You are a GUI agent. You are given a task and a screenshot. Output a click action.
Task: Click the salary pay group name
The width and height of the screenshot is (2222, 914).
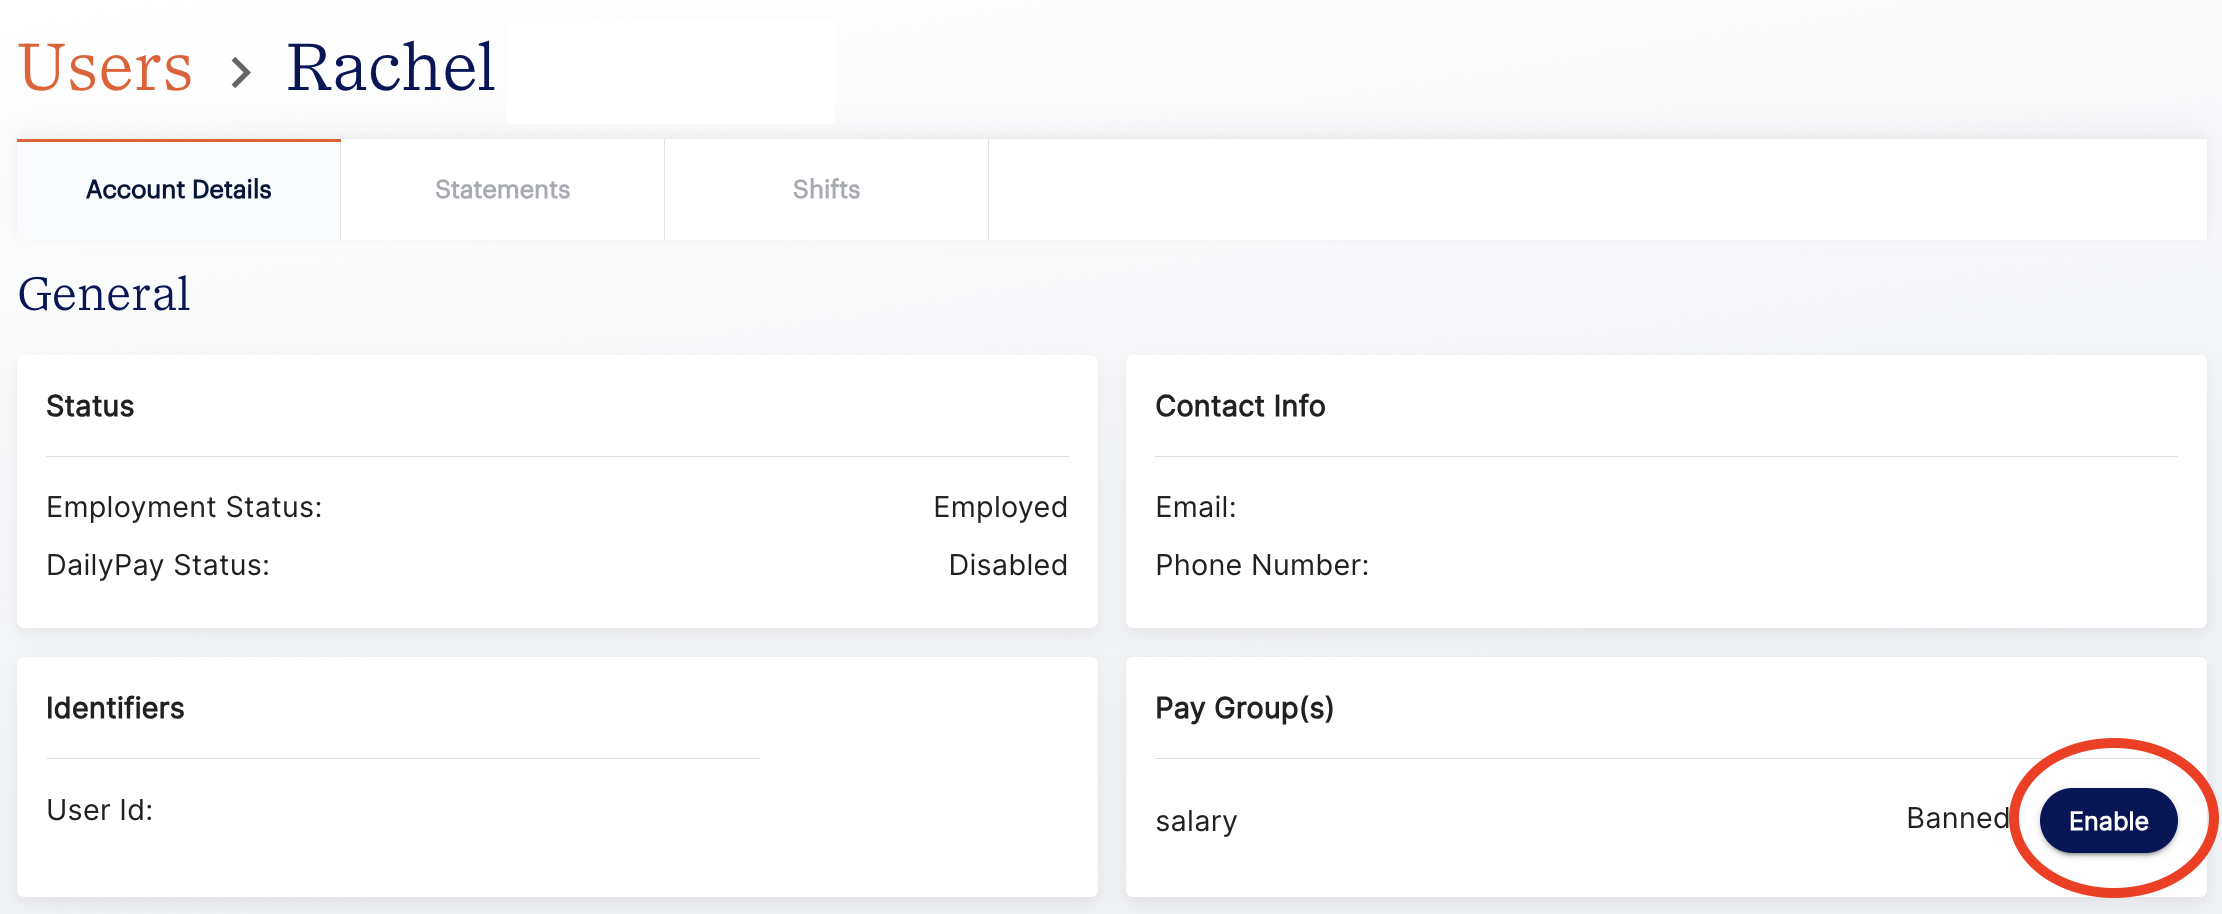click(x=1196, y=821)
